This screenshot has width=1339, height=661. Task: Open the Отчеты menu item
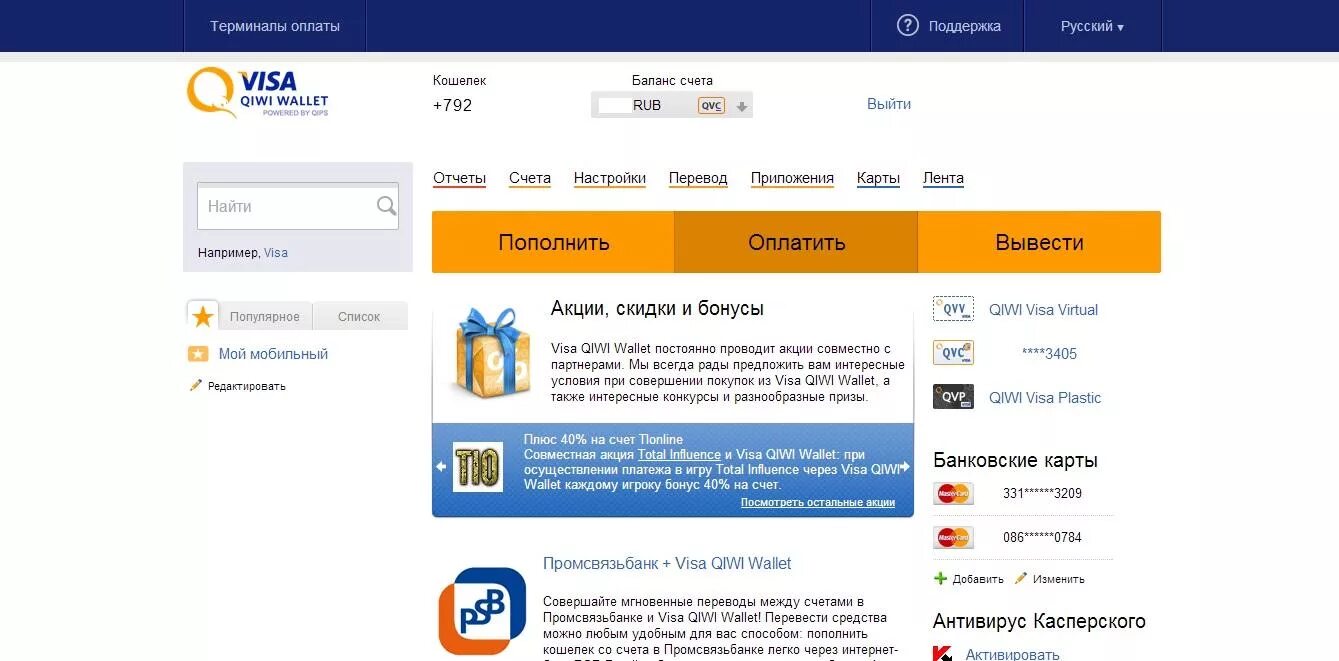point(459,178)
